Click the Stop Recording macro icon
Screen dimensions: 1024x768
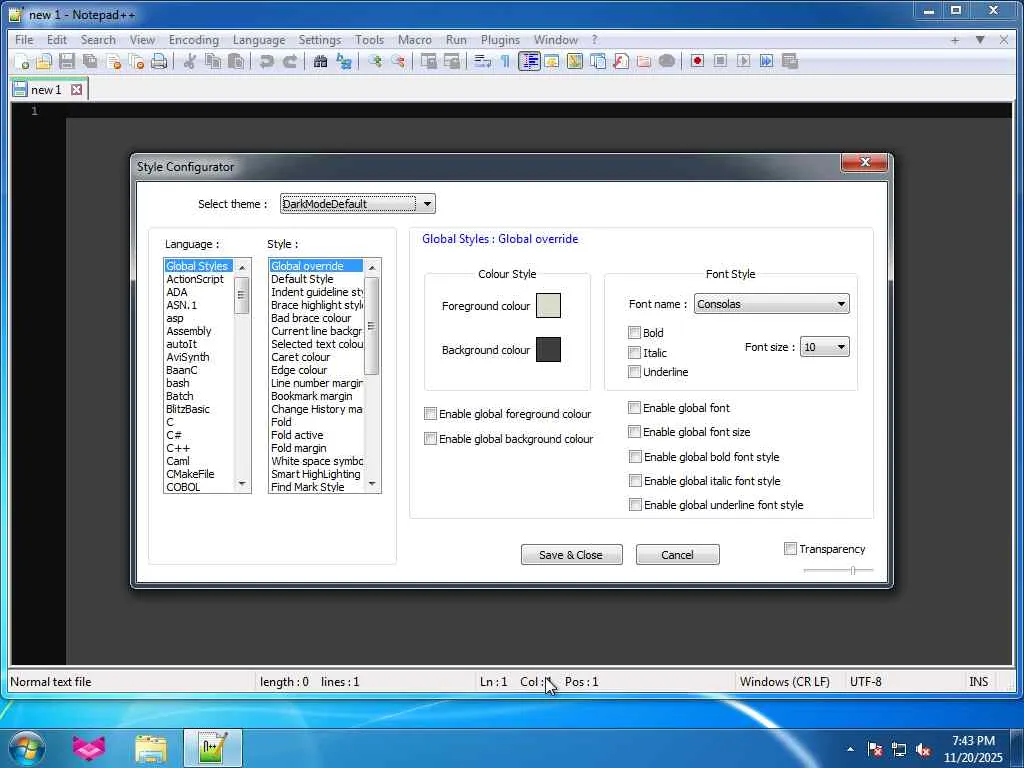720,61
